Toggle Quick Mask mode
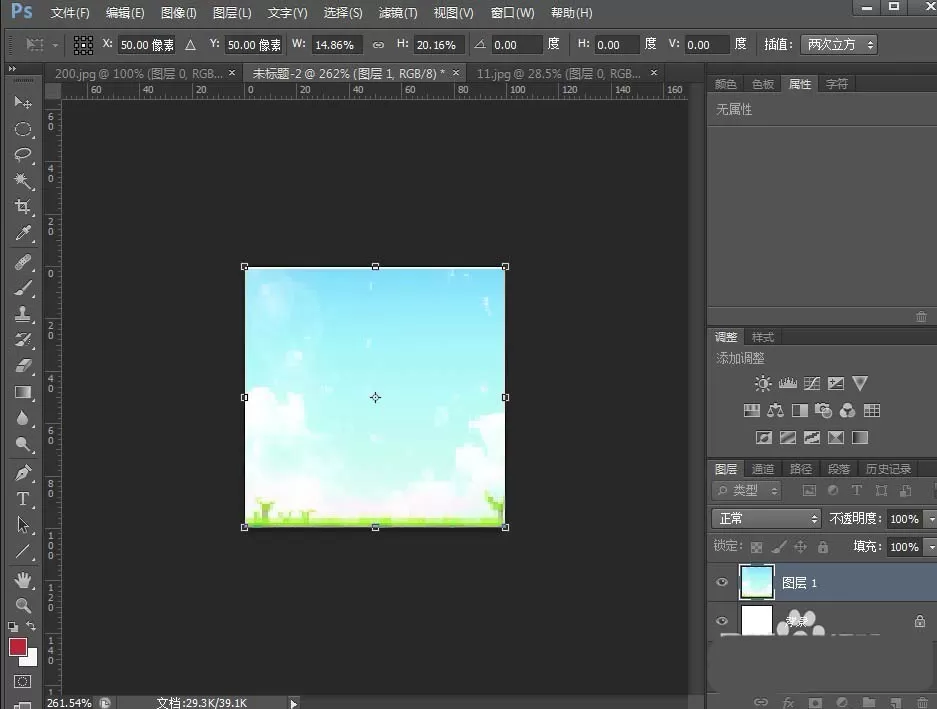The image size is (937, 709). point(23,682)
